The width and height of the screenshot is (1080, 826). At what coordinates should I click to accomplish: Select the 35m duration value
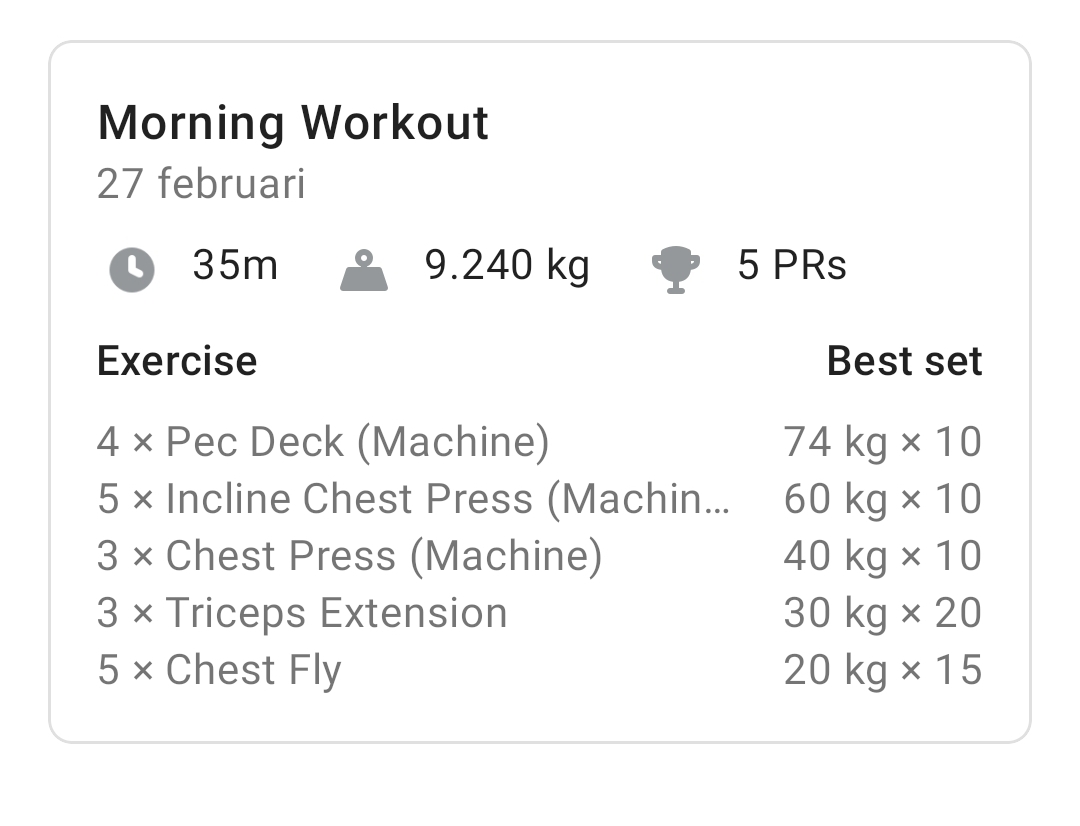[x=235, y=266]
